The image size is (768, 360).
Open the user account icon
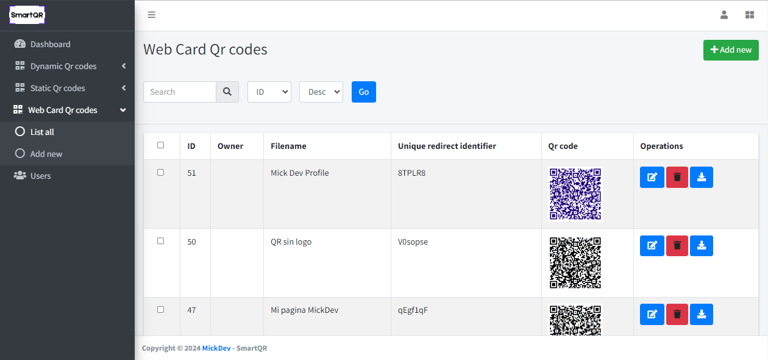tap(724, 15)
